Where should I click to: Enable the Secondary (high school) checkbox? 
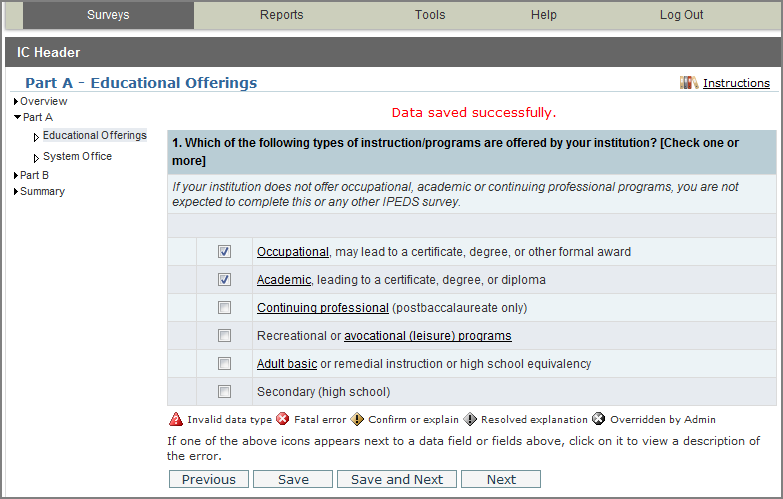224,392
